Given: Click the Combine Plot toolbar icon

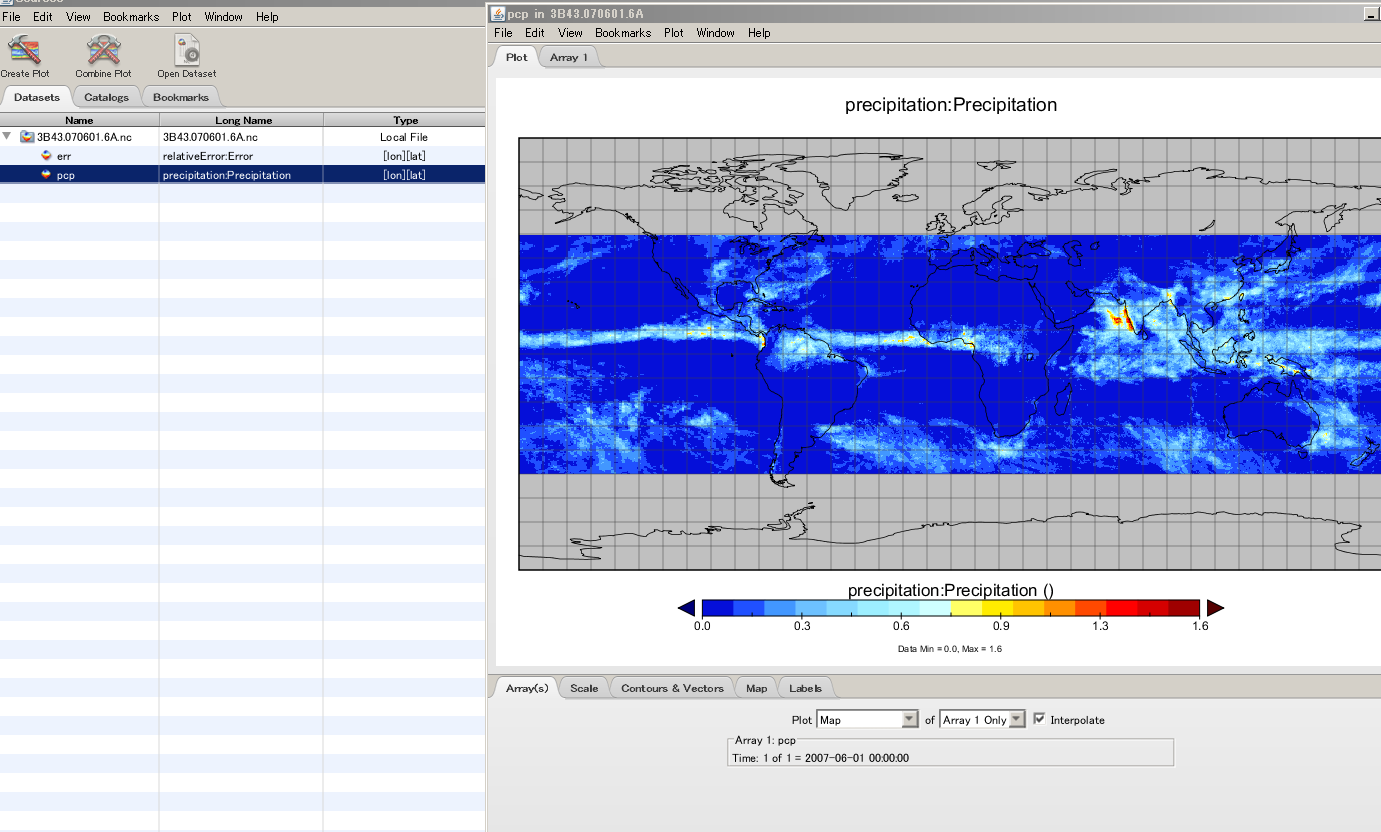Looking at the screenshot, I should tap(103, 50).
